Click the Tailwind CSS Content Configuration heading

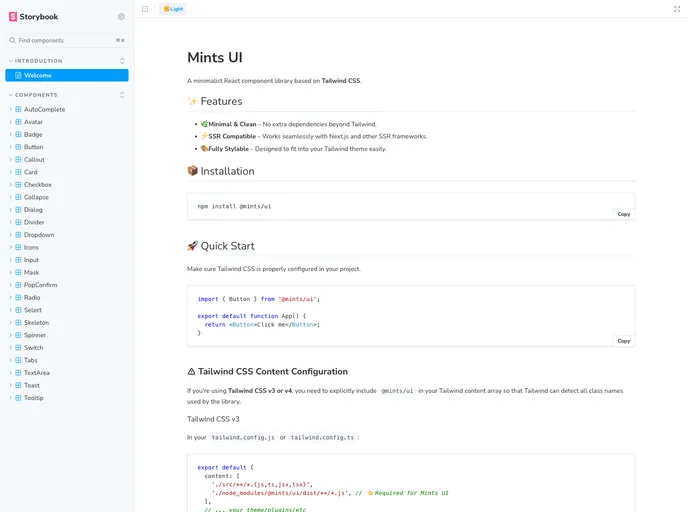tap(268, 372)
